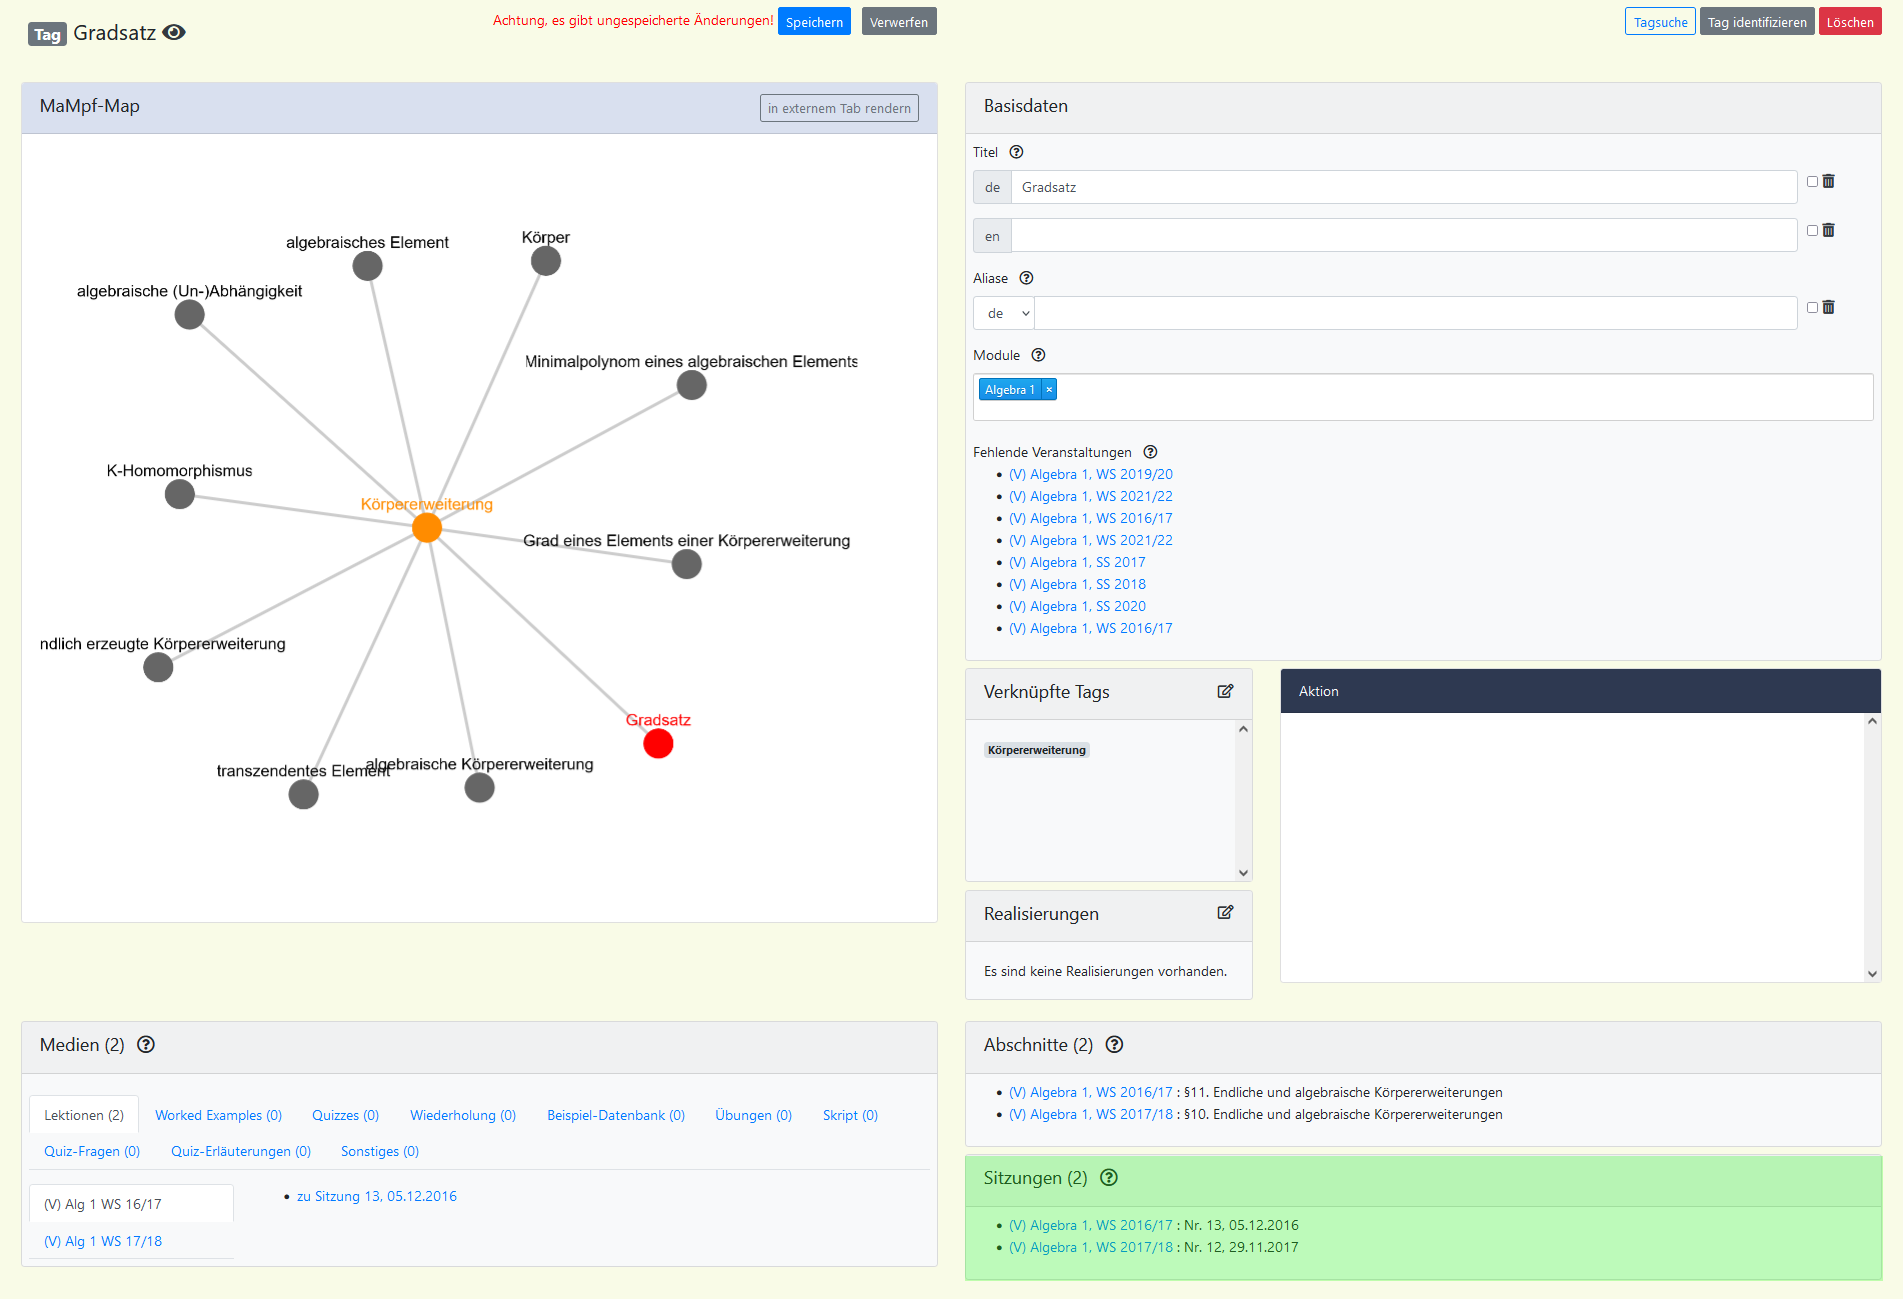Click the red Gradsatz node in map

658,744
